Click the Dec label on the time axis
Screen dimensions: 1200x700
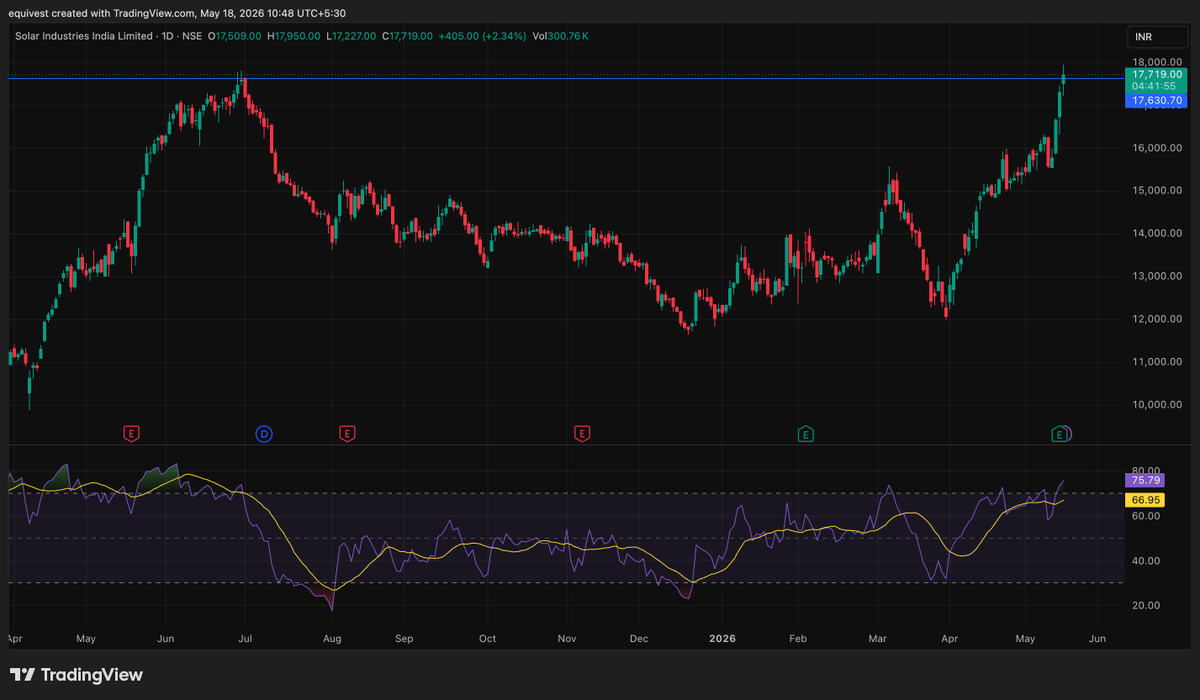[x=639, y=638]
